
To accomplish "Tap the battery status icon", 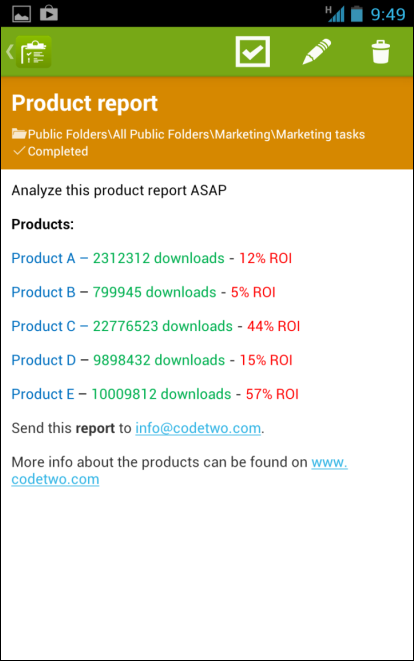I will click(357, 14).
